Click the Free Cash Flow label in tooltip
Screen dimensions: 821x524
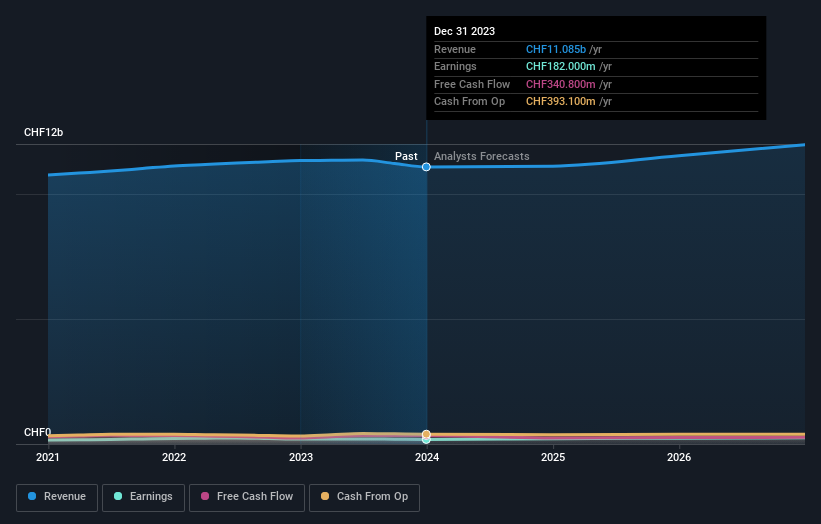(x=472, y=84)
